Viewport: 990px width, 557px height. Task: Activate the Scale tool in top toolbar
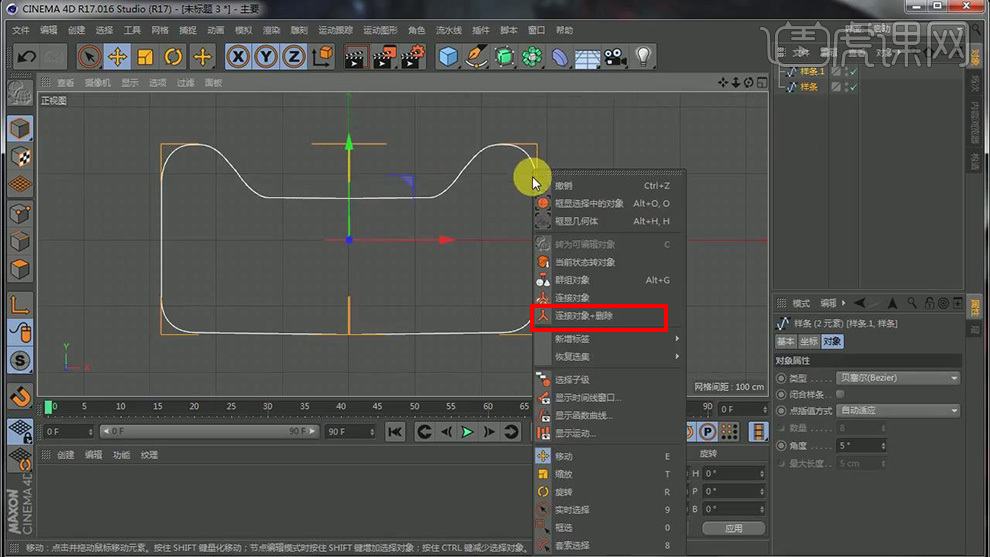tap(145, 57)
